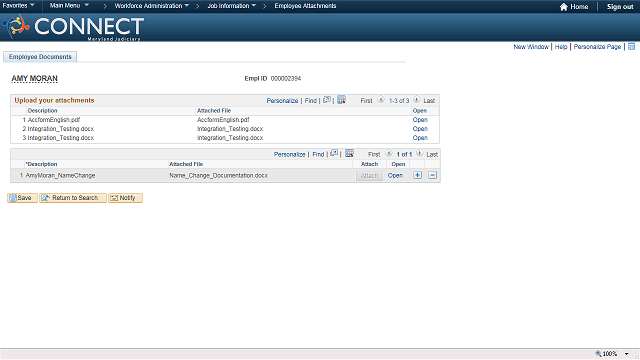This screenshot has height=360, width=640.
Task: Click the Home icon in top bar
Action: tap(564, 7)
